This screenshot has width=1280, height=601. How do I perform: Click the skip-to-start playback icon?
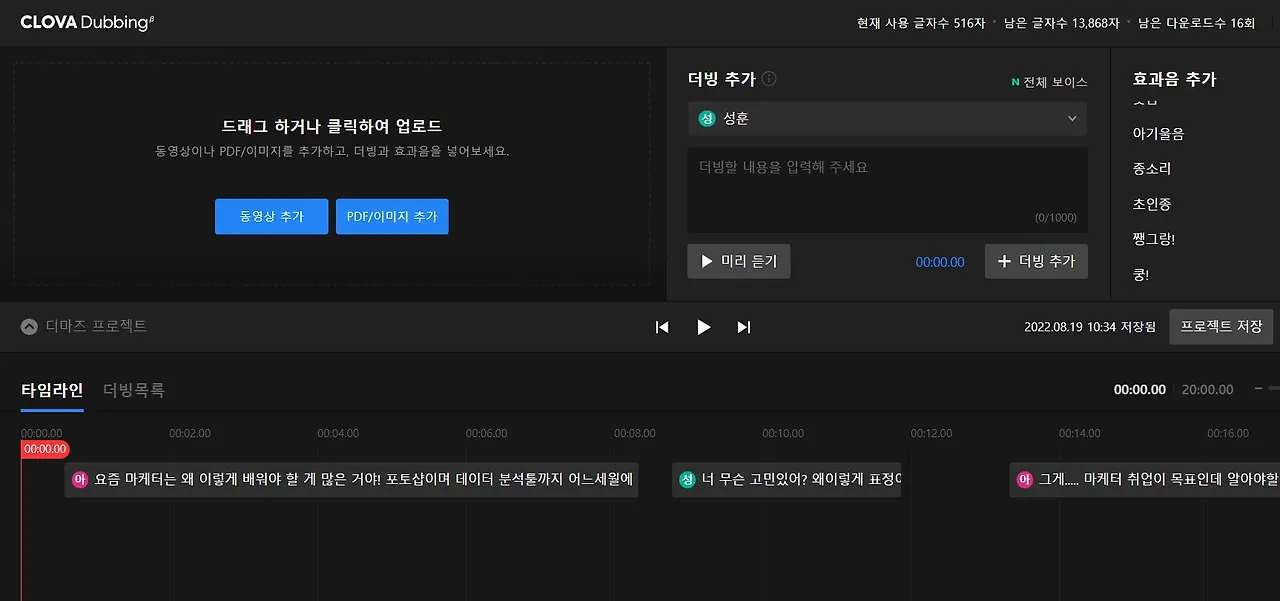coord(661,327)
